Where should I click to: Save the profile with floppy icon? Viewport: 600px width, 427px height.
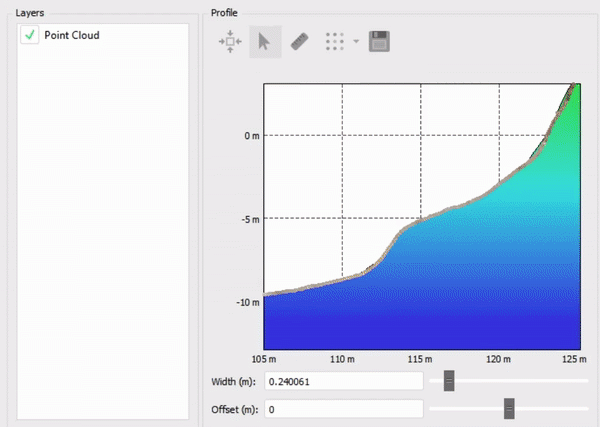[x=379, y=41]
